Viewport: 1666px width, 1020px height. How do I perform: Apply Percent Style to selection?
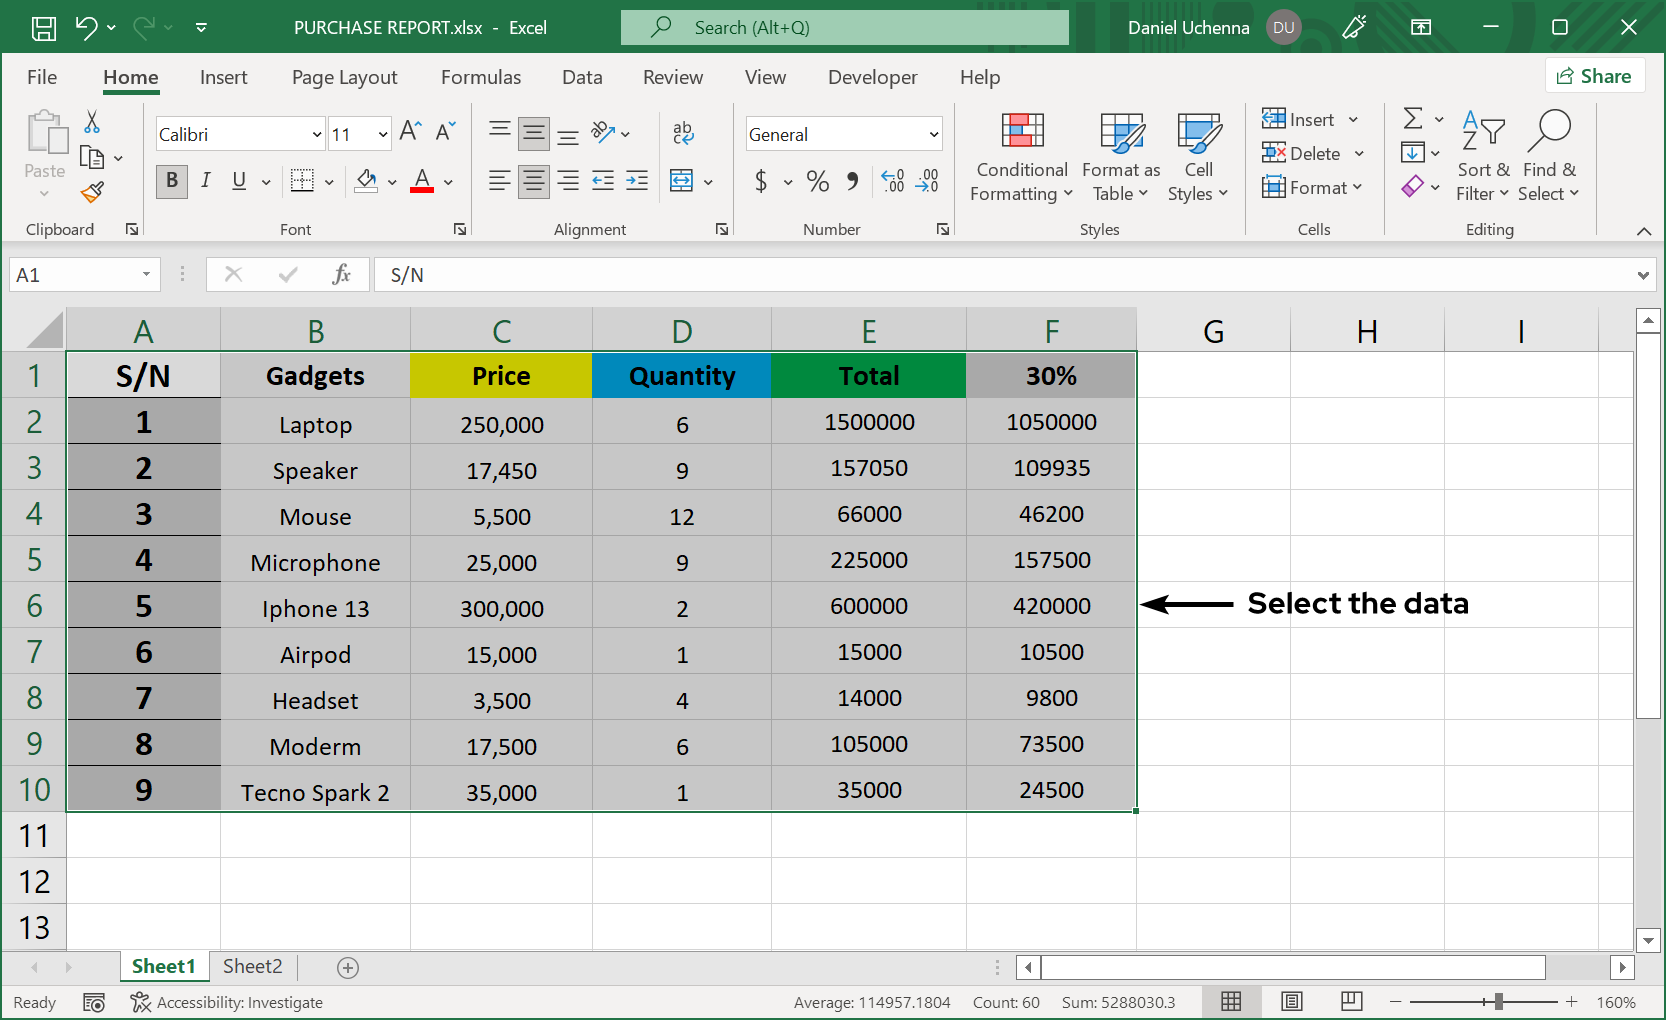(x=817, y=181)
